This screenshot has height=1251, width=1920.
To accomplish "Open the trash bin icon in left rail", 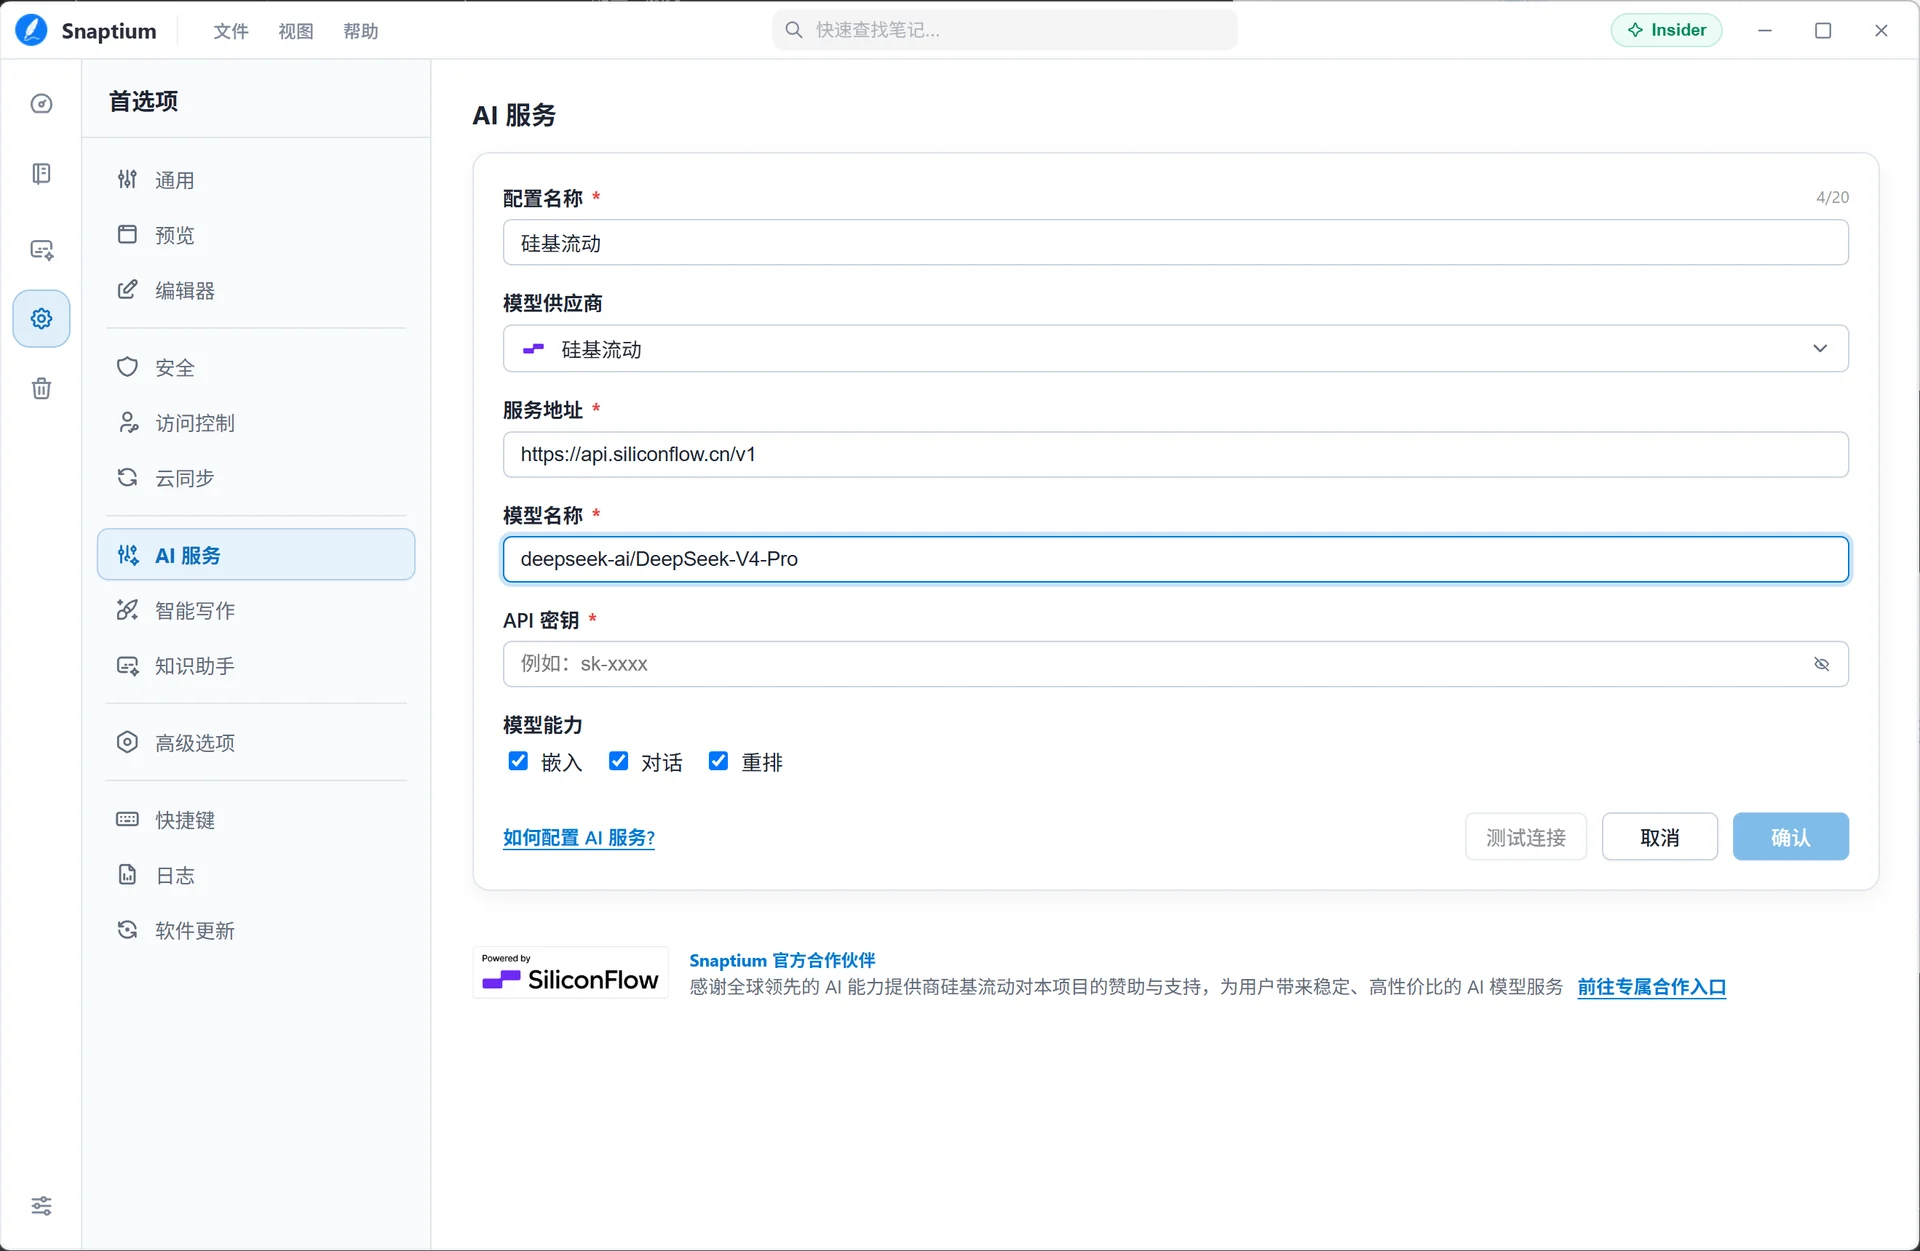I will [x=41, y=388].
